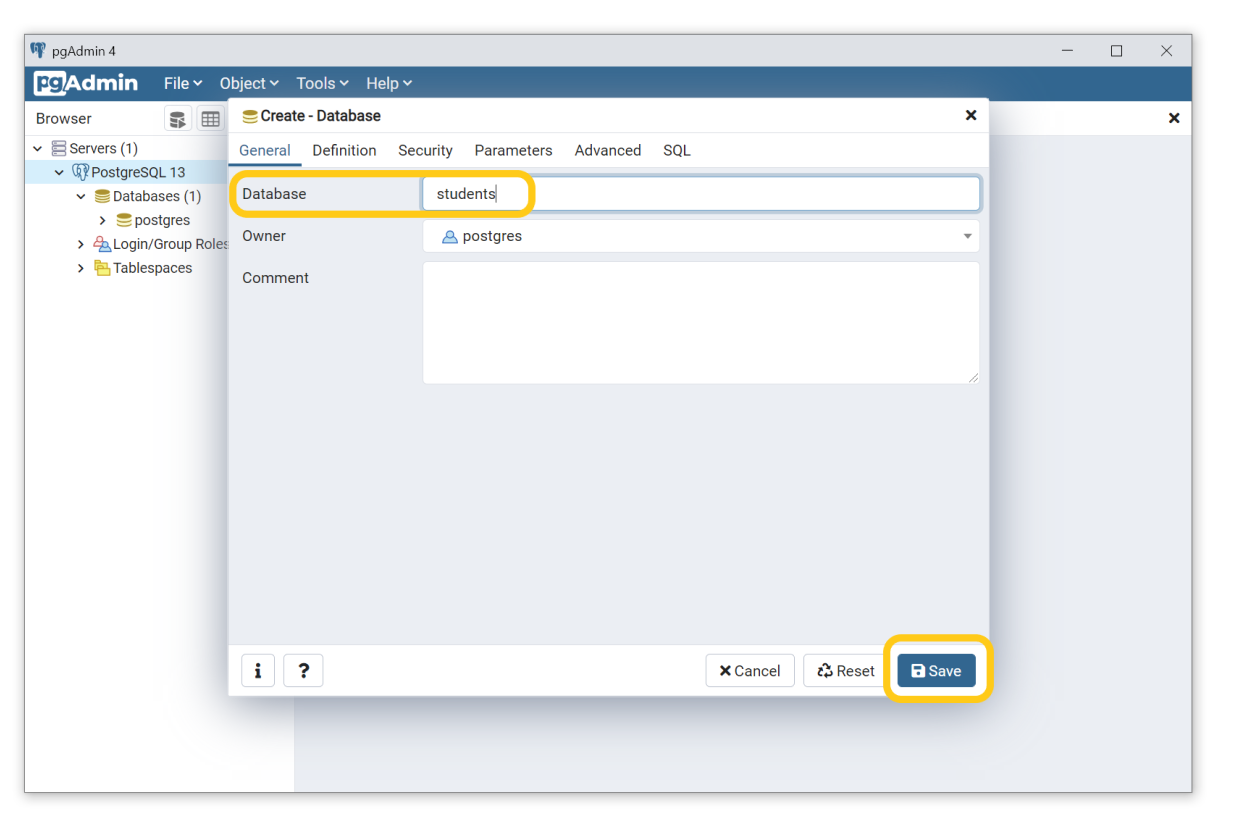The width and height of the screenshot is (1233, 825).
Task: Click the question mark help button
Action: [304, 671]
